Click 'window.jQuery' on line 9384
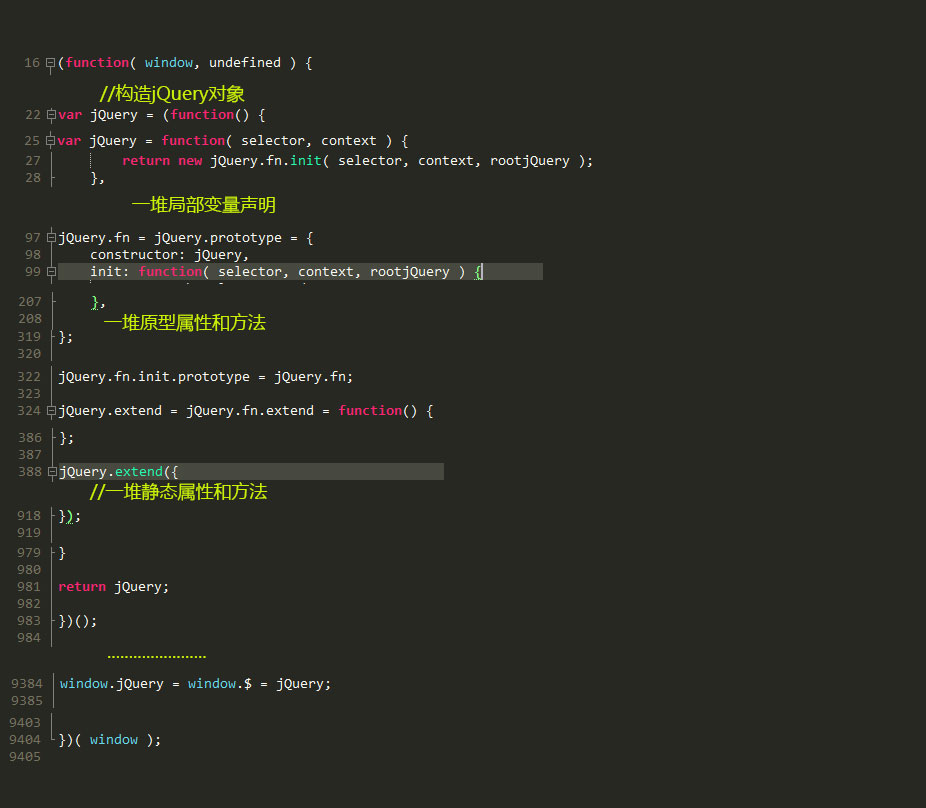Screen dimensions: 926x808 point(112,683)
